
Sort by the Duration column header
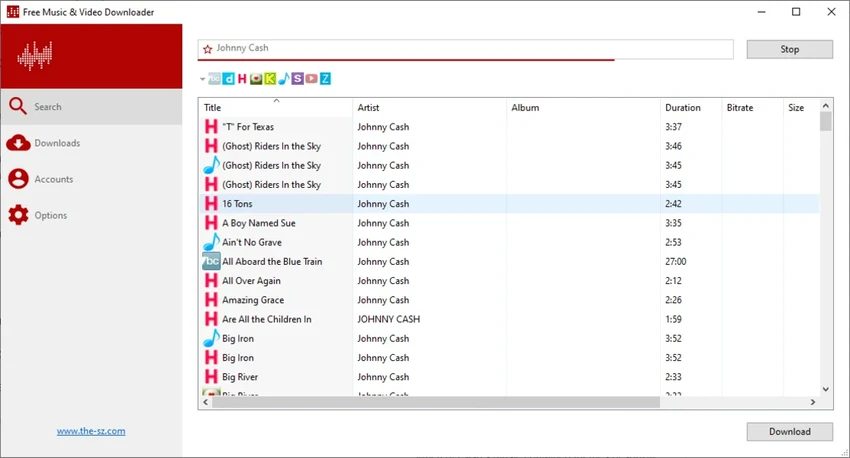click(x=691, y=107)
